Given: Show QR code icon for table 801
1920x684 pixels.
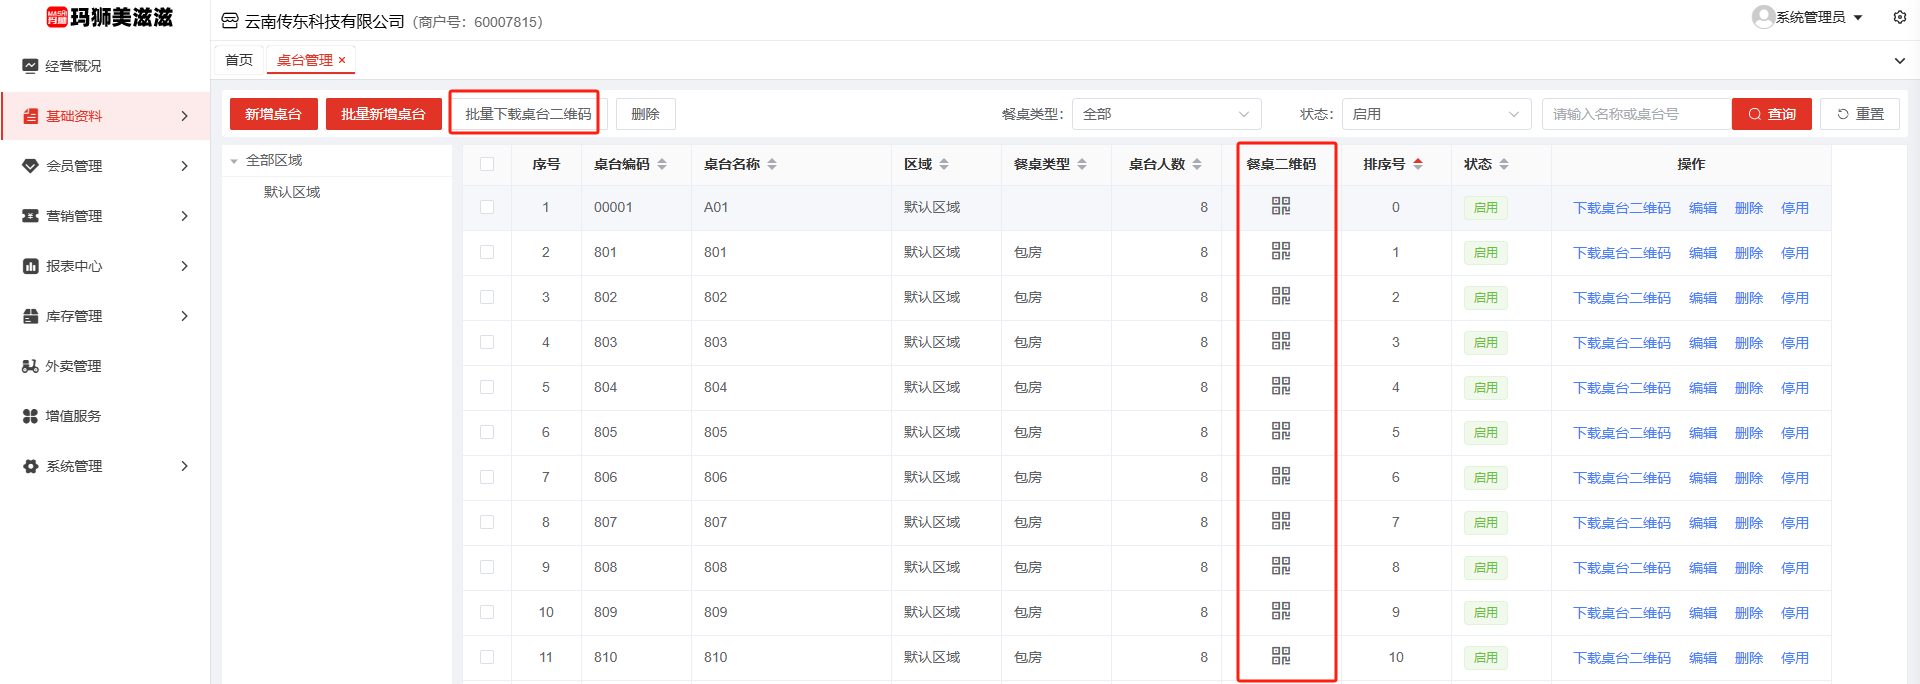Looking at the screenshot, I should click(1281, 251).
